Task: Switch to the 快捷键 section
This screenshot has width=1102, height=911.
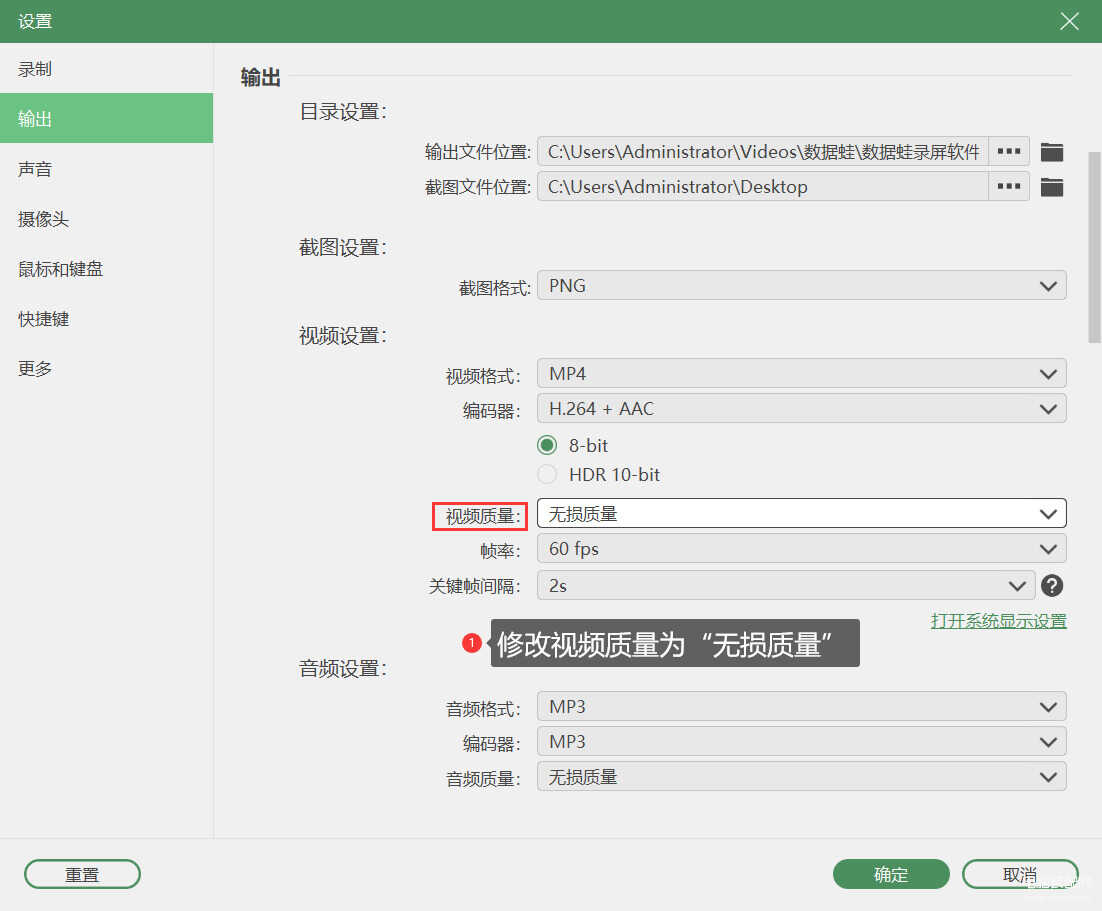Action: click(x=106, y=318)
